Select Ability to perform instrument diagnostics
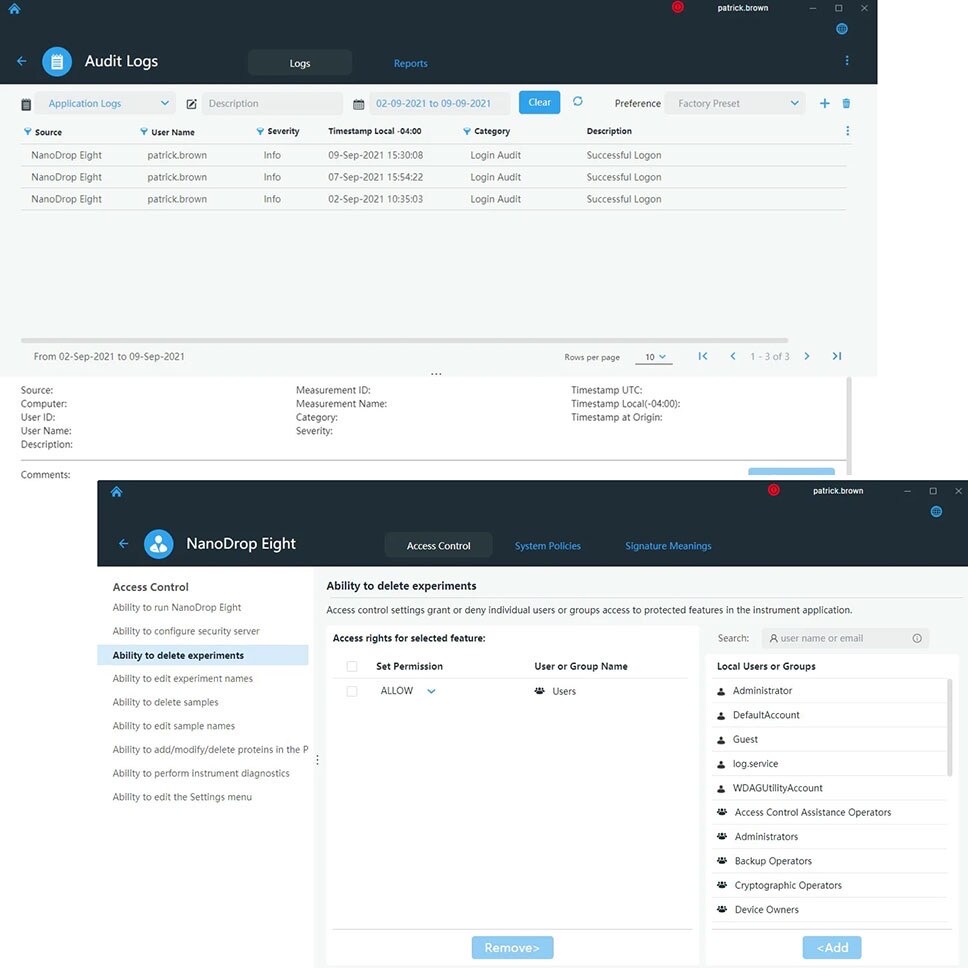This screenshot has height=968, width=968. pos(201,773)
